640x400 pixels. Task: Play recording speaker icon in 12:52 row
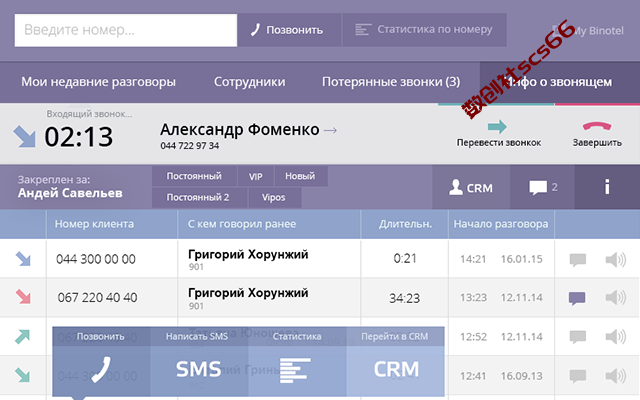pos(616,337)
